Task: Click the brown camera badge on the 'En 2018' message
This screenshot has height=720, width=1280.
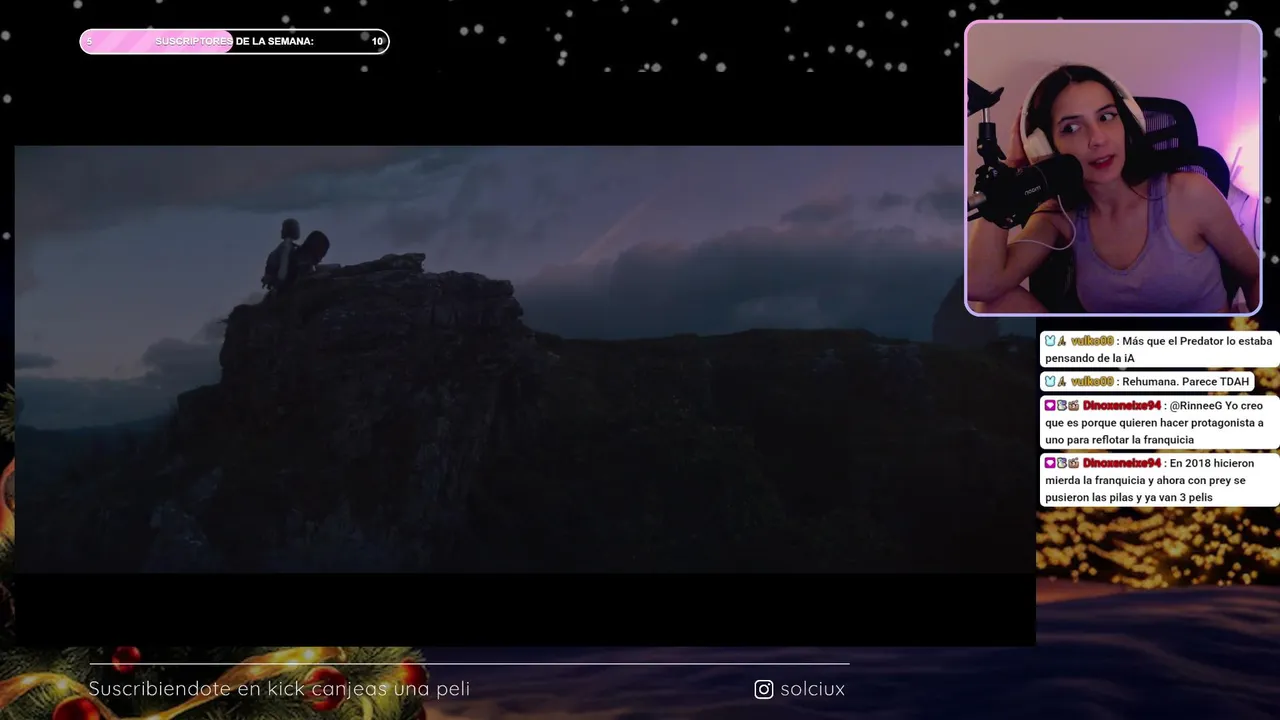Action: tap(1073, 463)
